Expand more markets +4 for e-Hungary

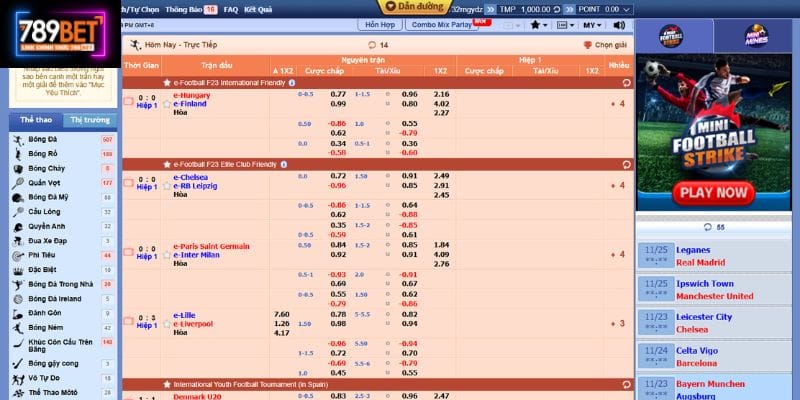(618, 104)
